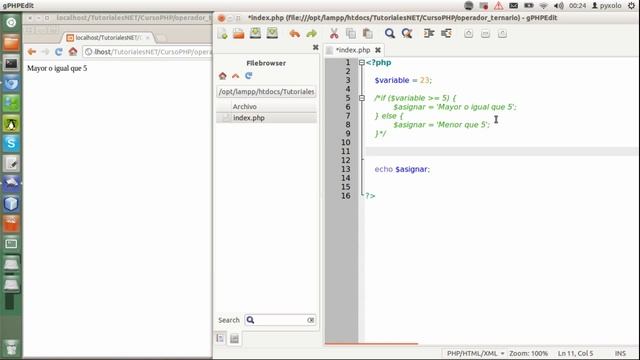Click the 00:24 clock indicator
The width and height of the screenshot is (640, 360).
(577, 6)
